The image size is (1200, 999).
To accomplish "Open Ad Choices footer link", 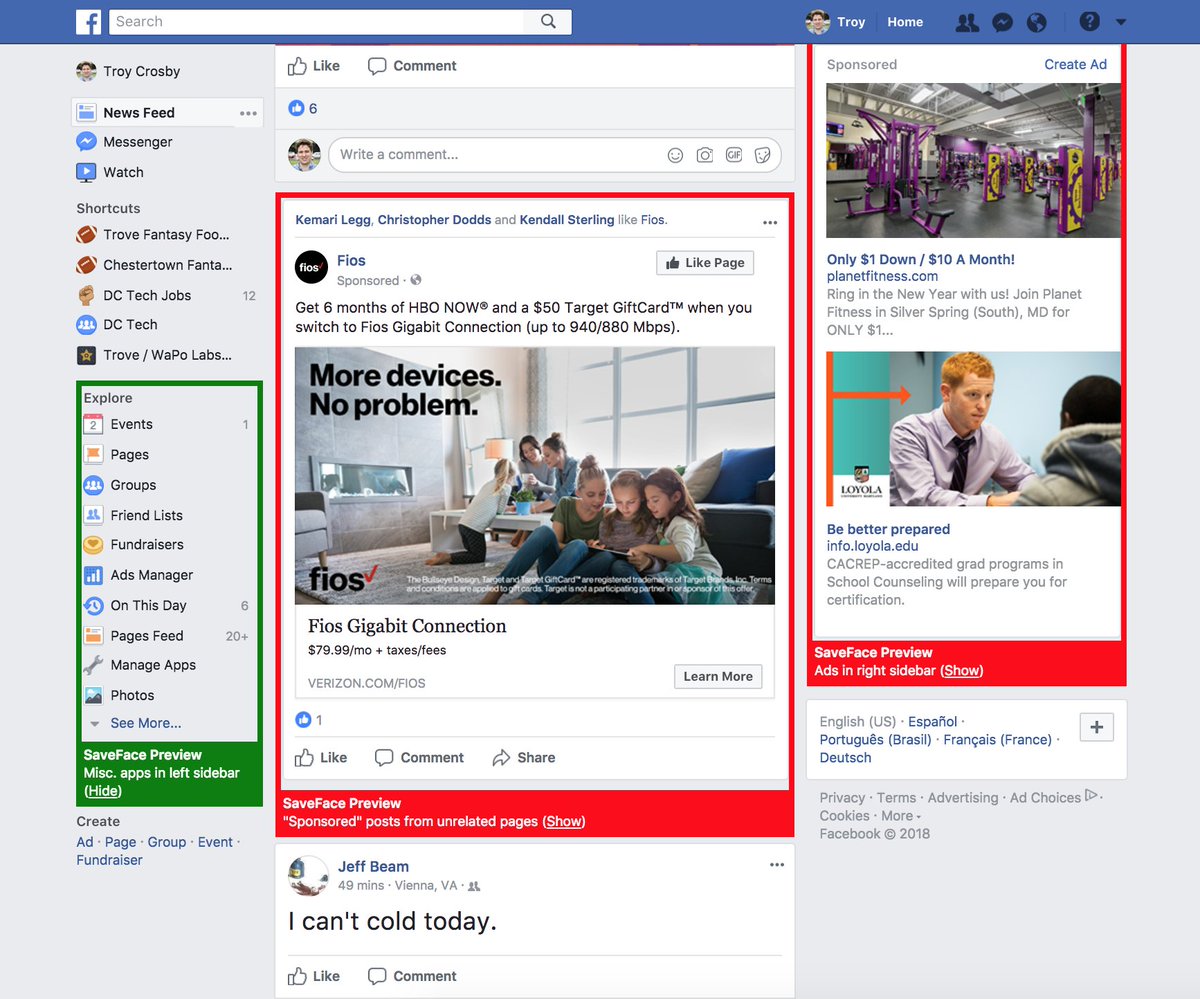I will [1045, 797].
